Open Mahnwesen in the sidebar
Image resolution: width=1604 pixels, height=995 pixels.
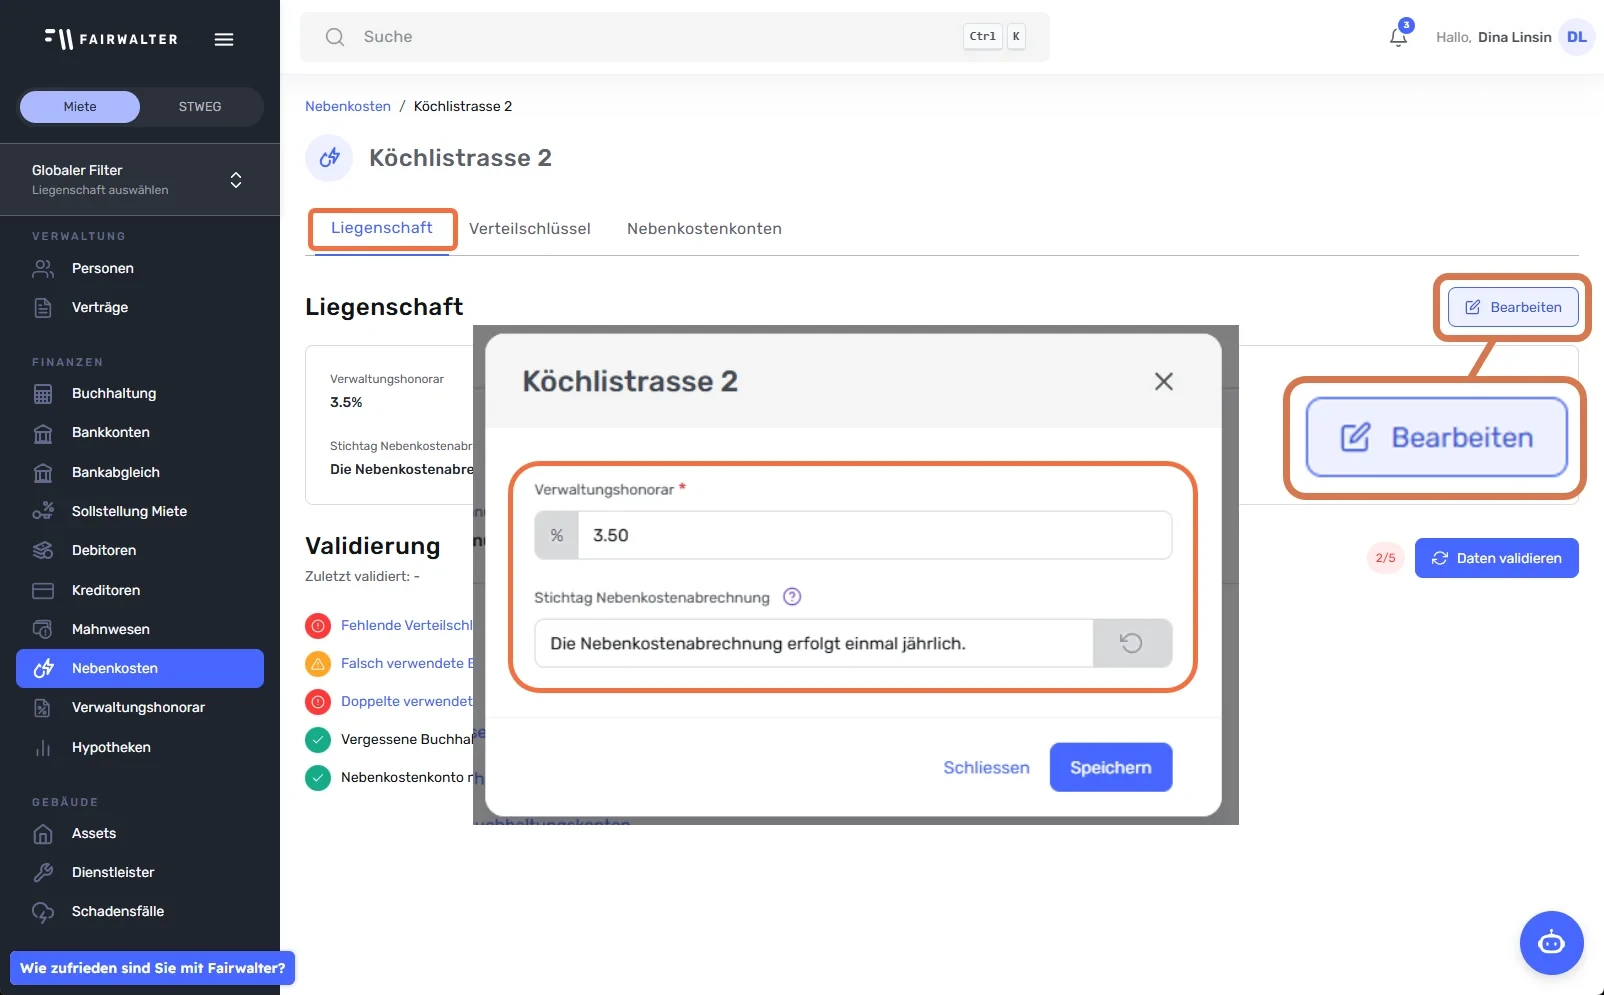(140, 629)
